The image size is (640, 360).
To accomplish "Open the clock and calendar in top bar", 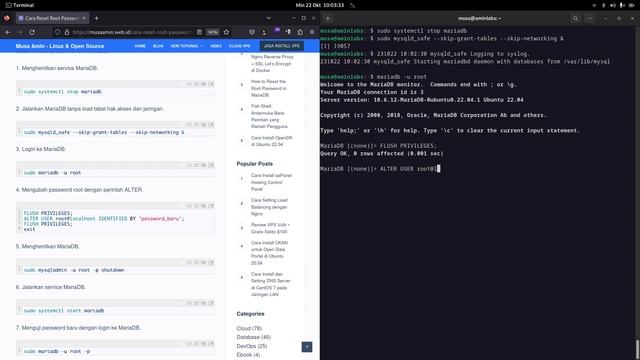I will 320,5.
